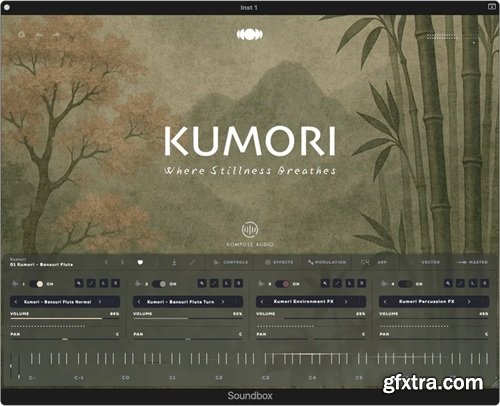The width and height of the screenshot is (500, 406).
Task: Go to previous preset with left chevron
Action: click(x=106, y=262)
